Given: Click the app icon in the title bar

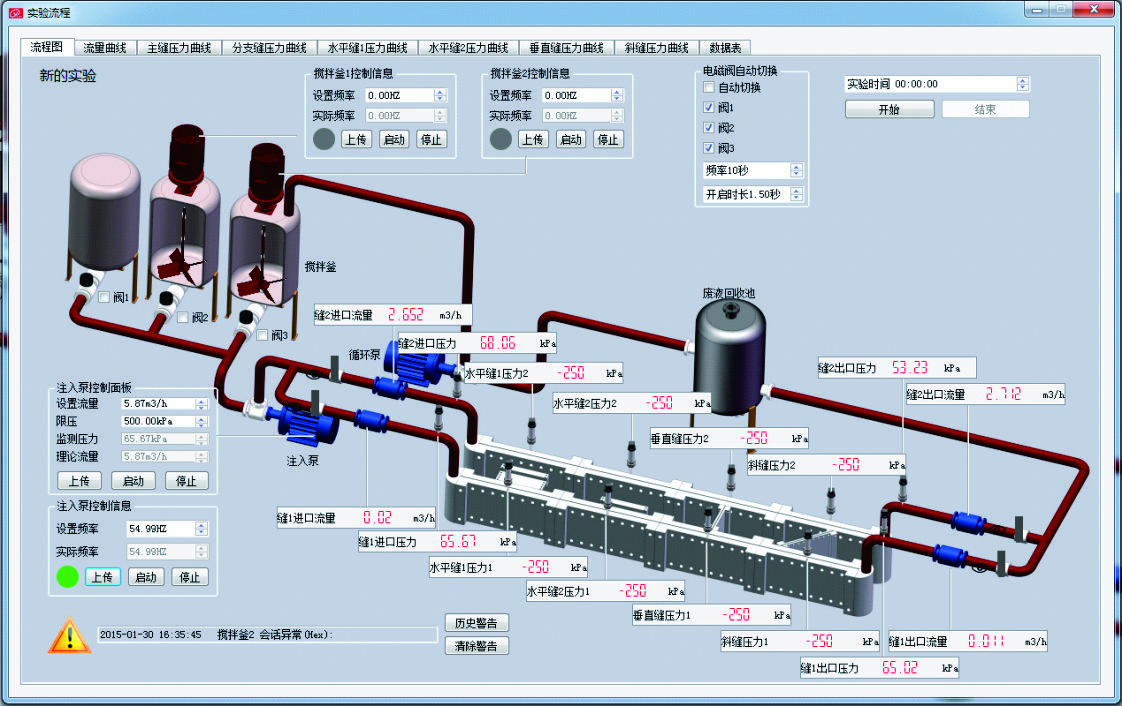Looking at the screenshot, I should point(15,12).
